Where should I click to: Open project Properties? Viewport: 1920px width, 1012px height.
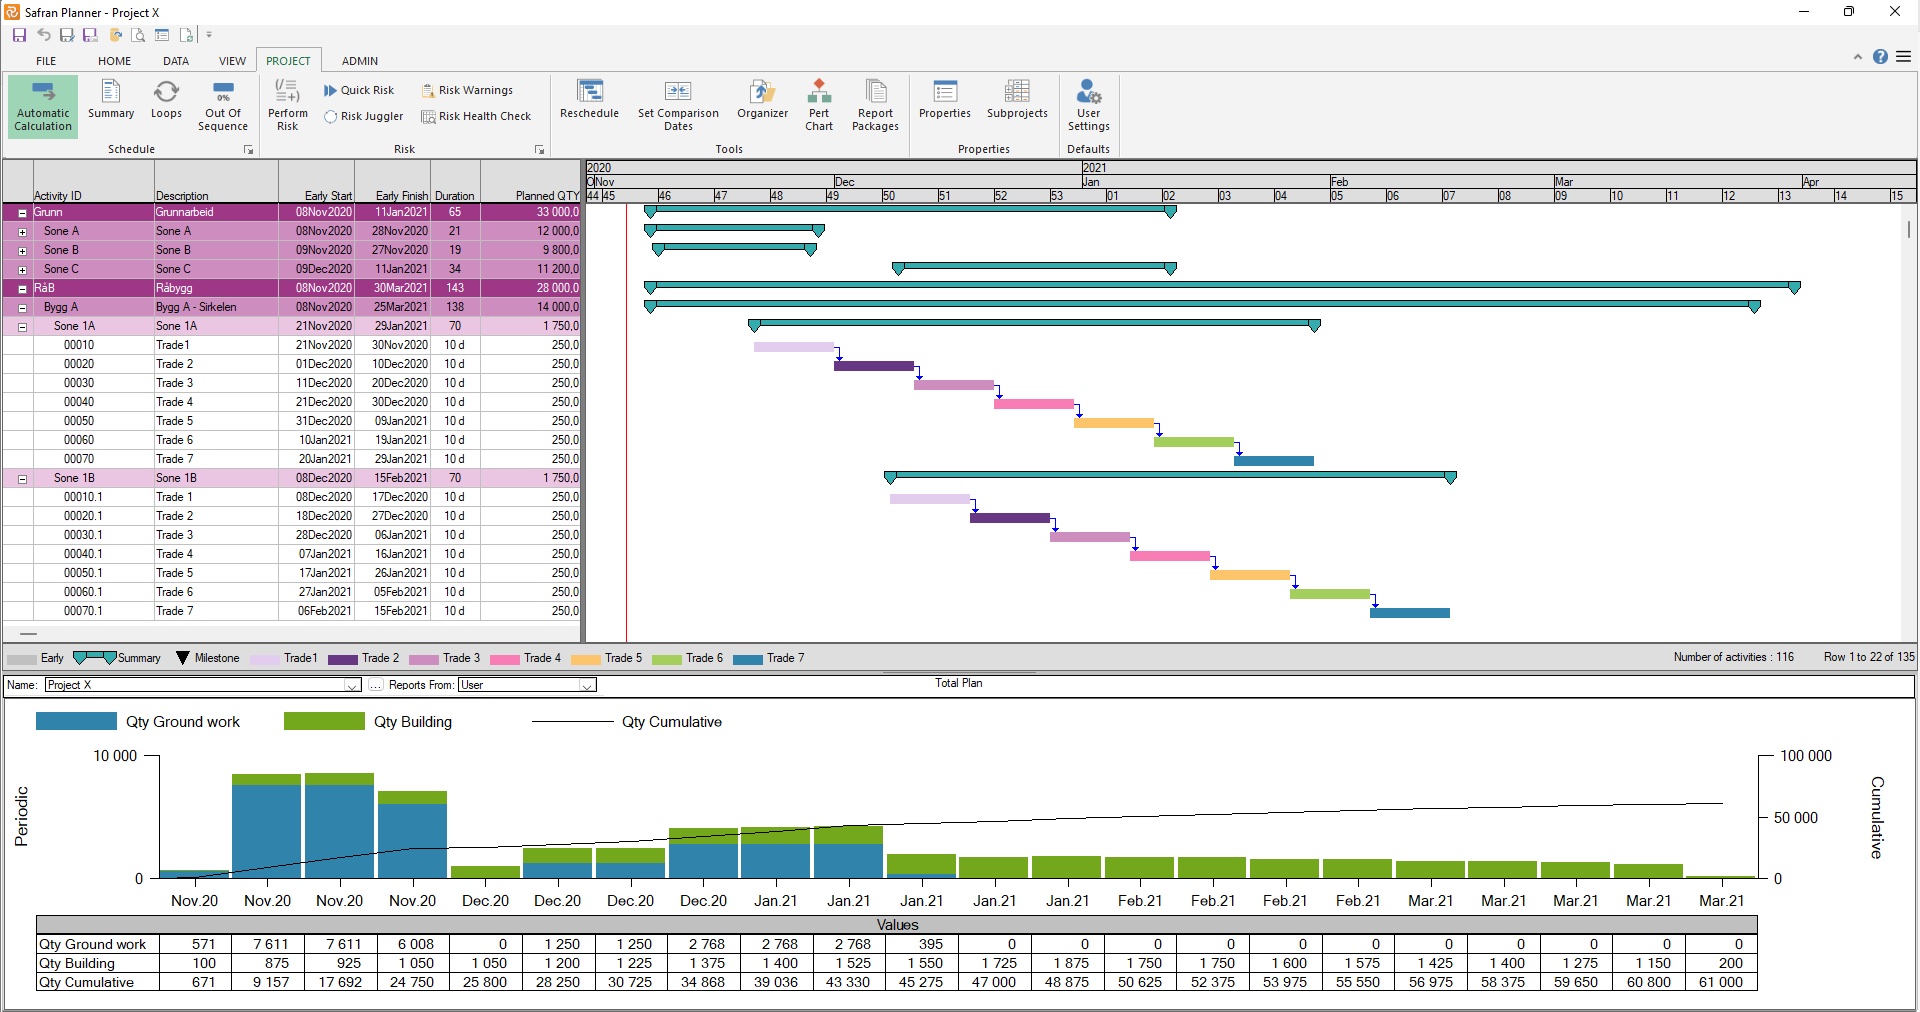(945, 100)
